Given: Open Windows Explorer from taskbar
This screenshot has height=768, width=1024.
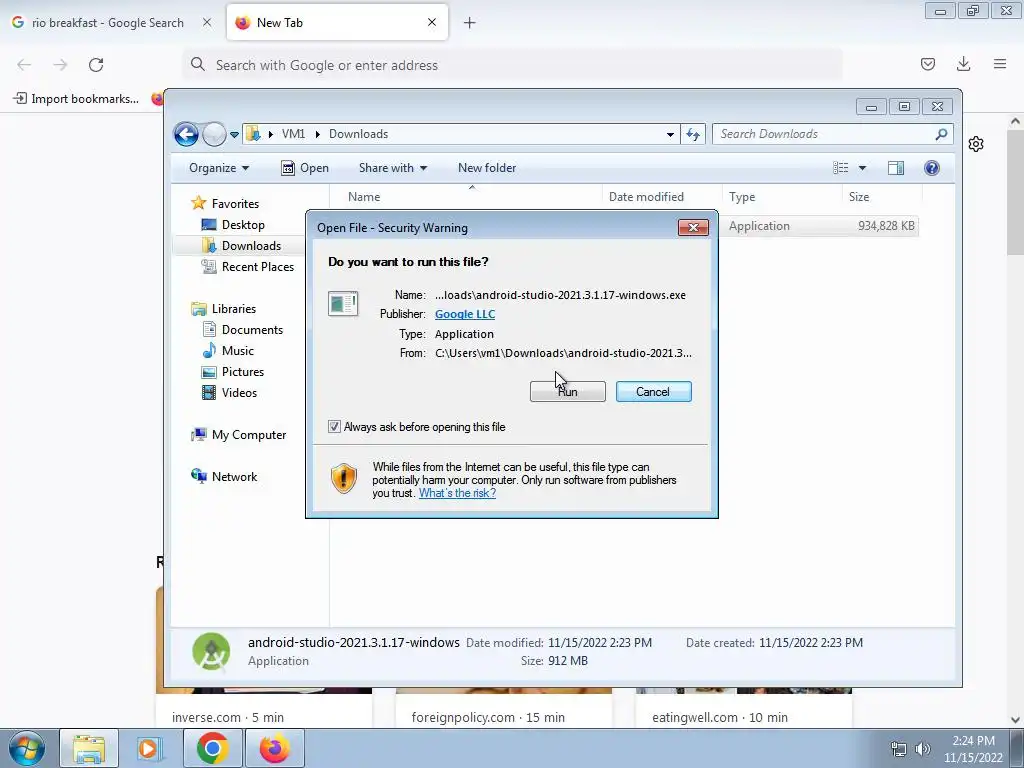Looking at the screenshot, I should 89,748.
